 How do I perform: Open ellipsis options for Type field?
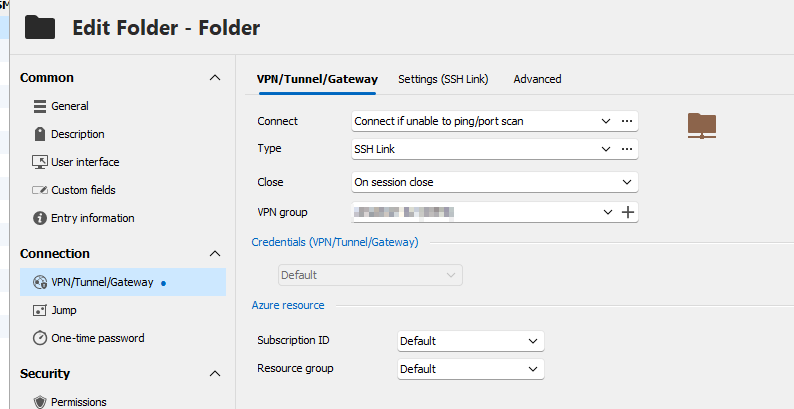[x=627, y=149]
